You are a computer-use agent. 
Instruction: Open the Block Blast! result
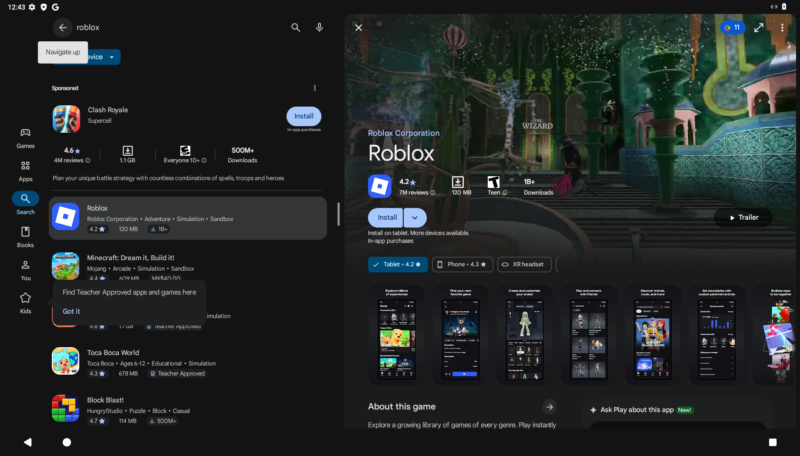click(188, 409)
